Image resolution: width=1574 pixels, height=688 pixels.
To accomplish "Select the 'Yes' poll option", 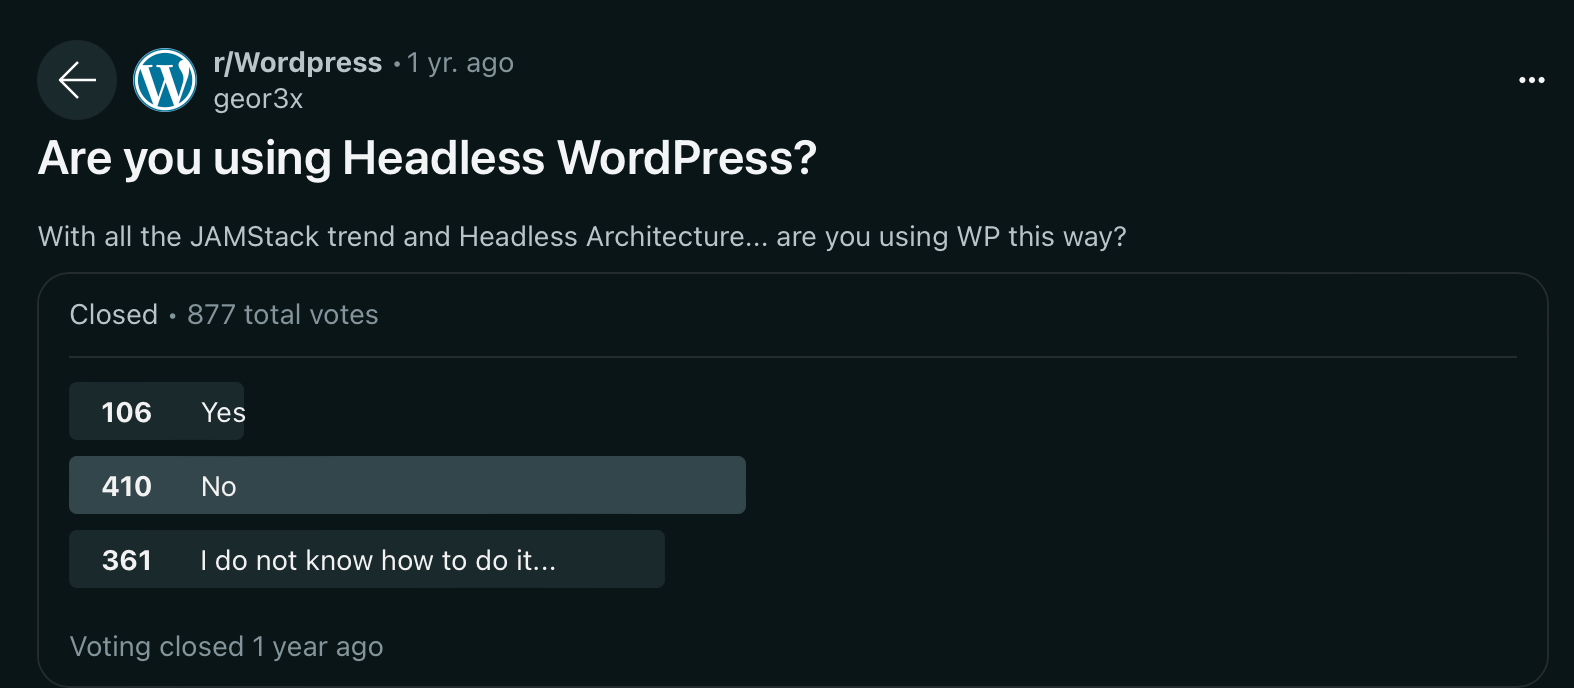I will (223, 412).
